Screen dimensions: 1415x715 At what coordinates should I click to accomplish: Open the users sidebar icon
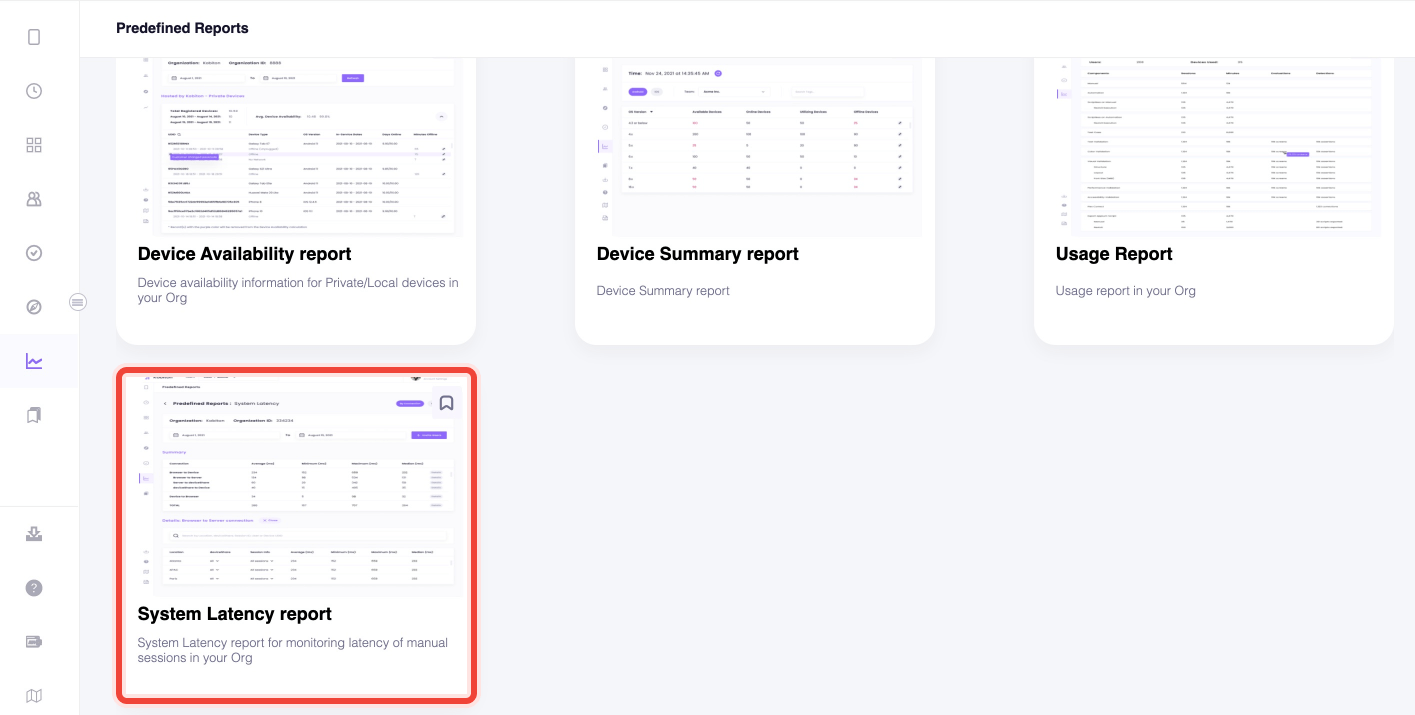point(34,199)
